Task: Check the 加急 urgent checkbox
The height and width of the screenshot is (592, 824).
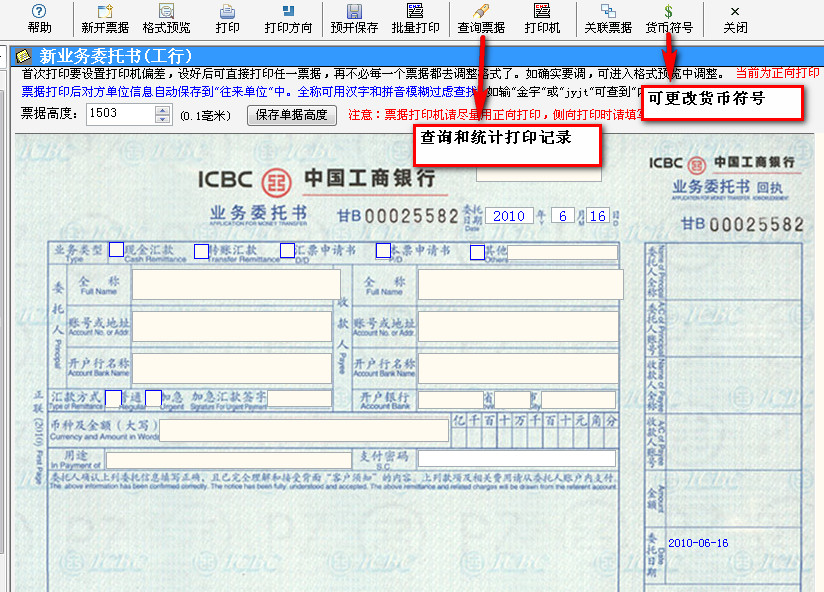Action: [x=153, y=398]
